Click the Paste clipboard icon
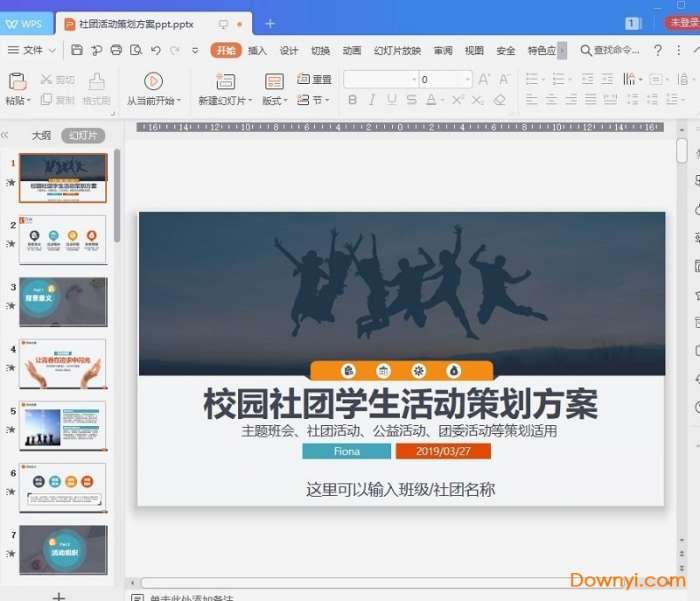Image resolution: width=700 pixels, height=601 pixels. click(x=17, y=81)
